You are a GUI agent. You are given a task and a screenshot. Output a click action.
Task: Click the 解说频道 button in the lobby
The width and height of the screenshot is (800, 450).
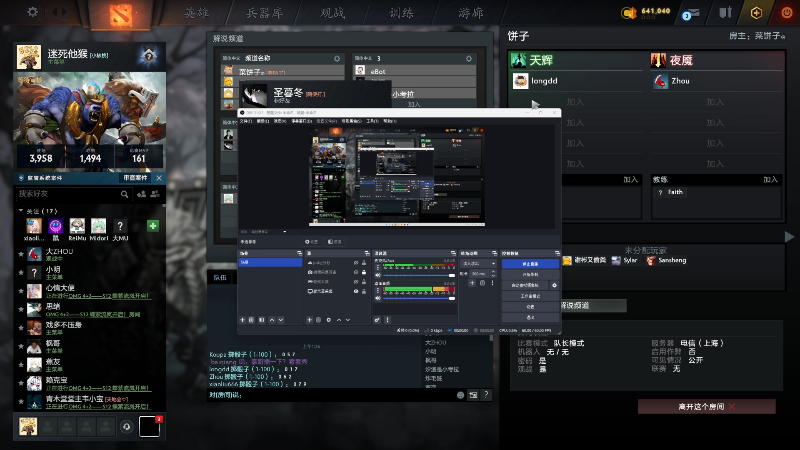tap(593, 306)
